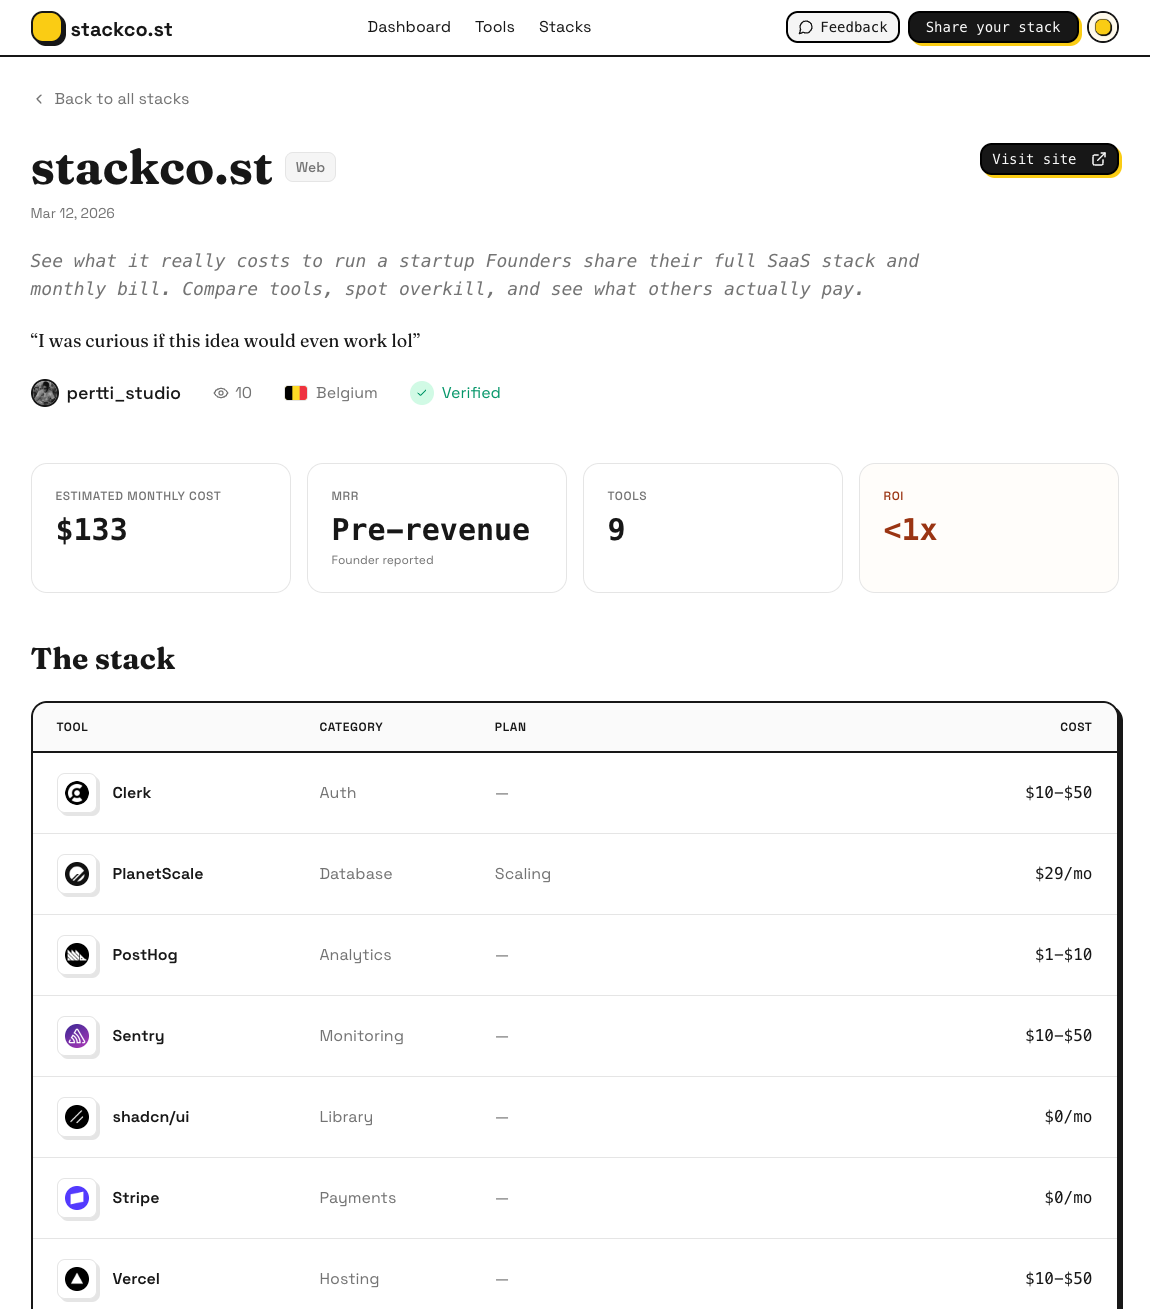Click the PlanetScale database icon
Viewport: 1150px width, 1309px height.
coord(77,874)
